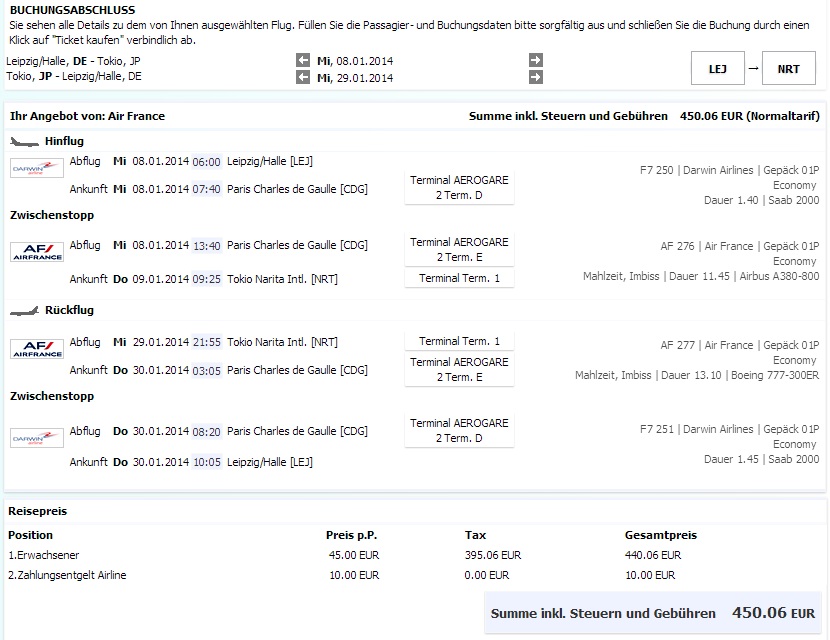Click Terminal AEROGARE 2 Term. D box for F7 251
The width and height of the screenshot is (830, 640).
click(459, 430)
